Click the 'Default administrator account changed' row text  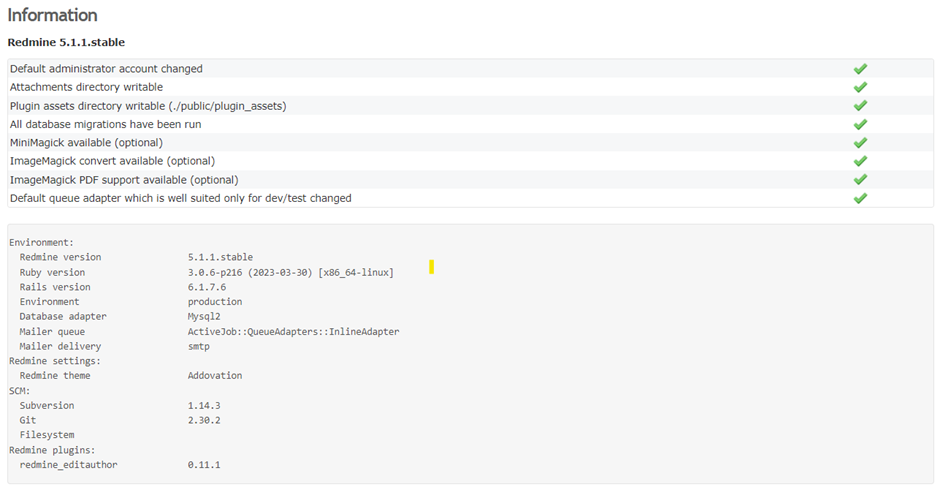pos(106,69)
